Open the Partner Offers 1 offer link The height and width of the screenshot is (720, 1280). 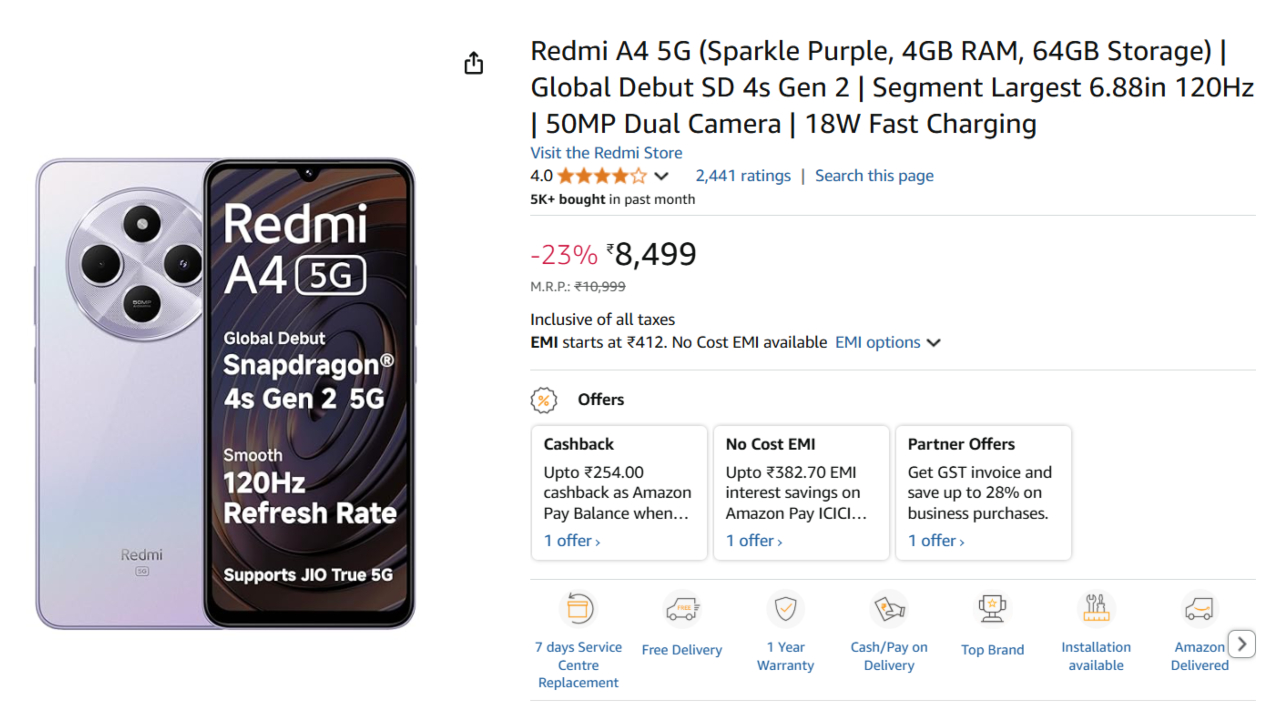click(936, 541)
